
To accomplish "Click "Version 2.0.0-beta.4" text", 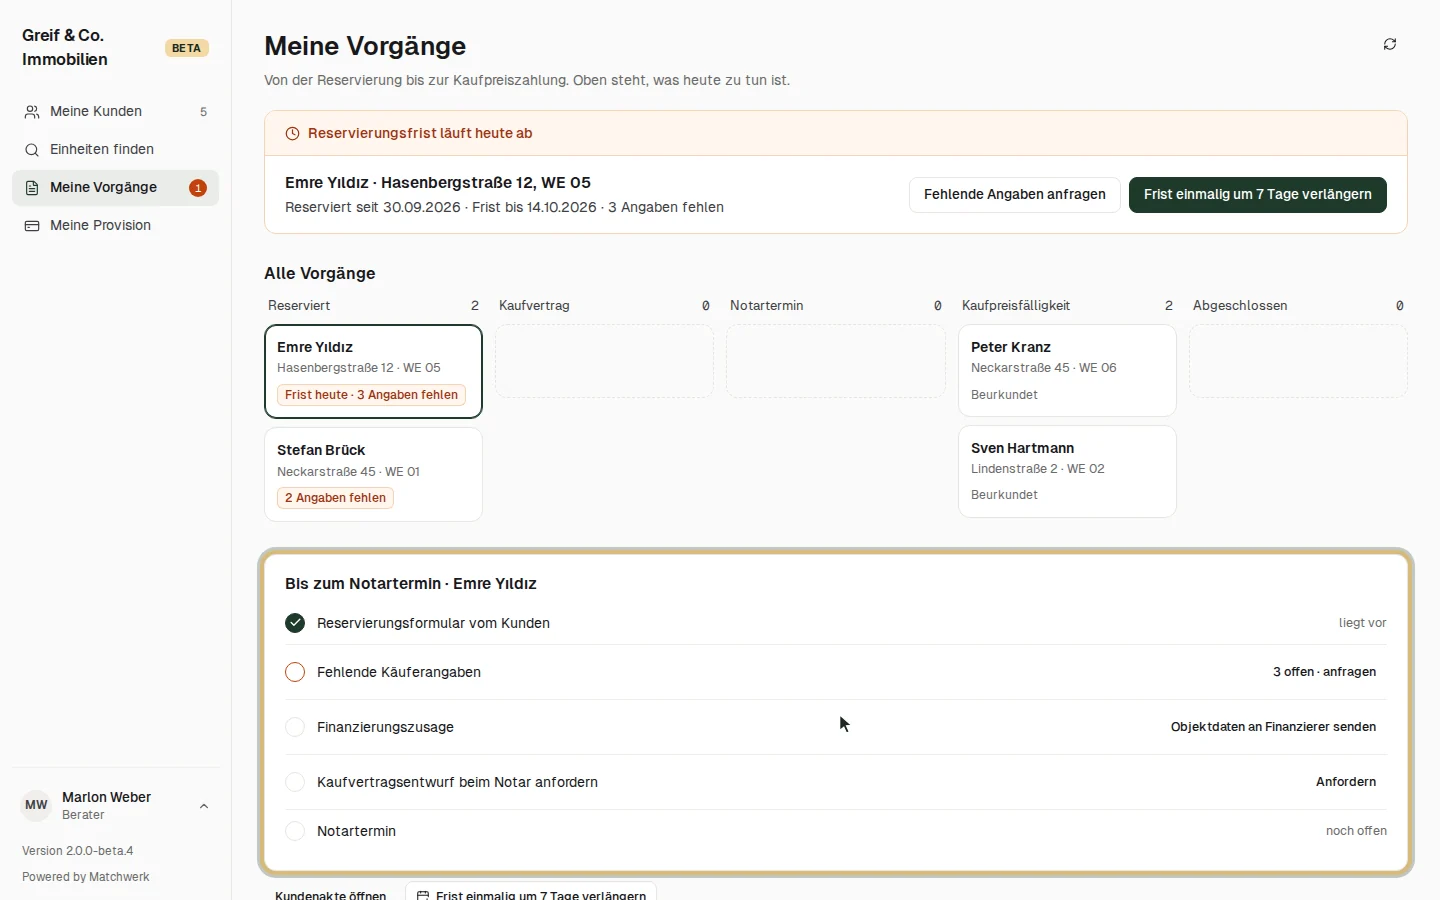I will point(78,851).
